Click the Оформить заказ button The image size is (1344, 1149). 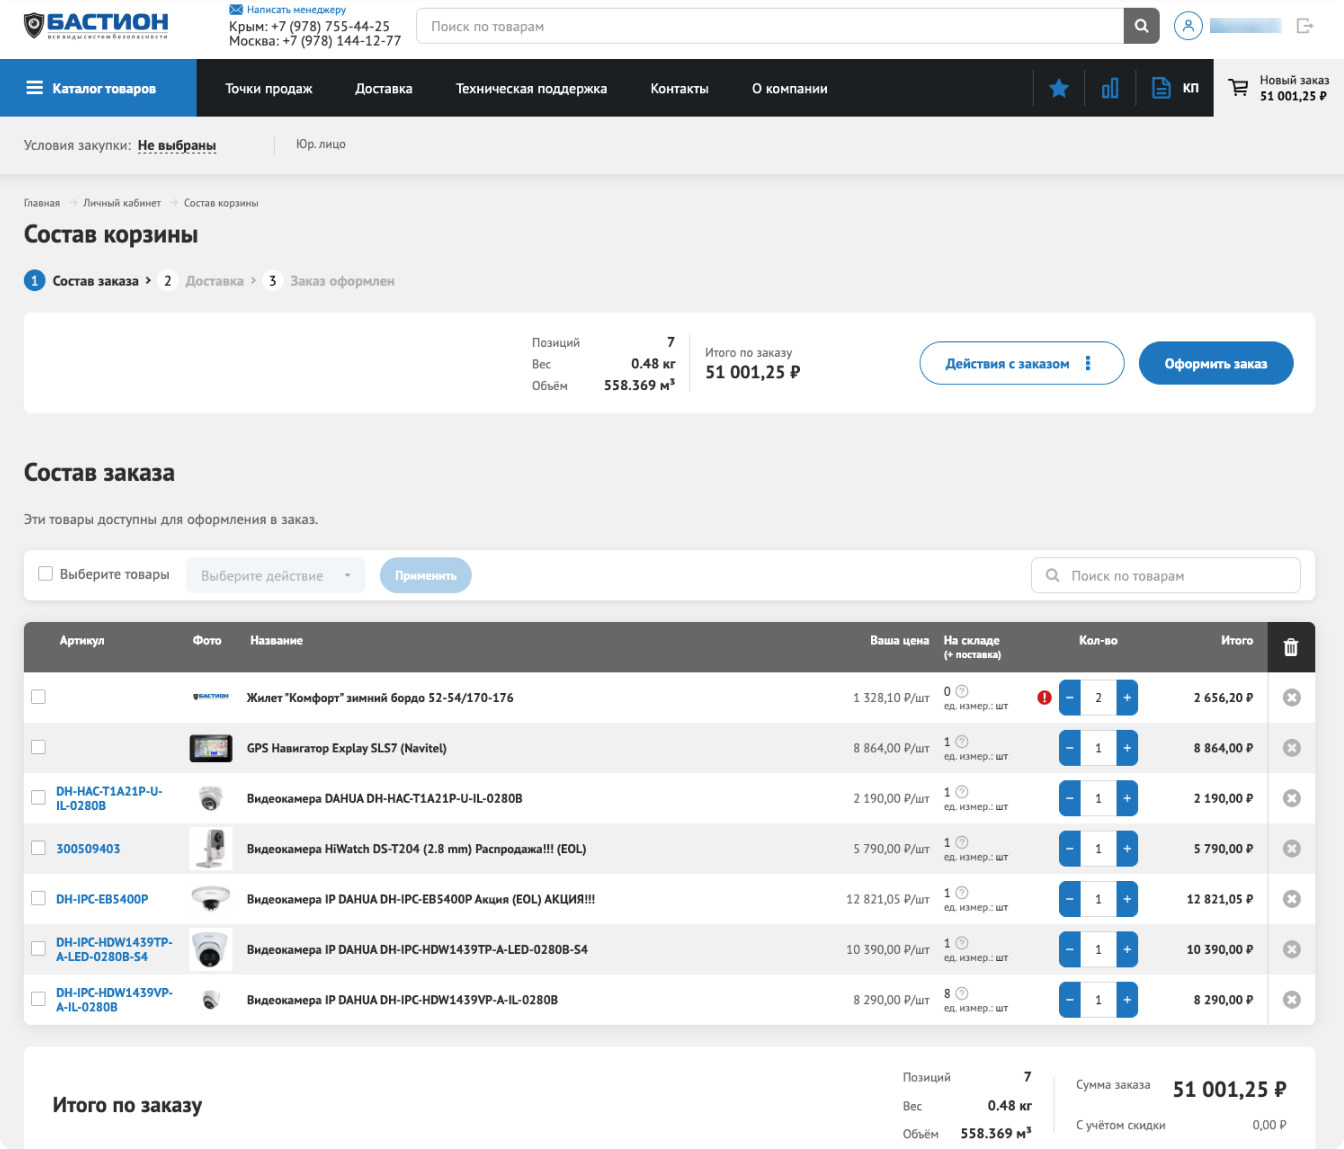[1215, 364]
